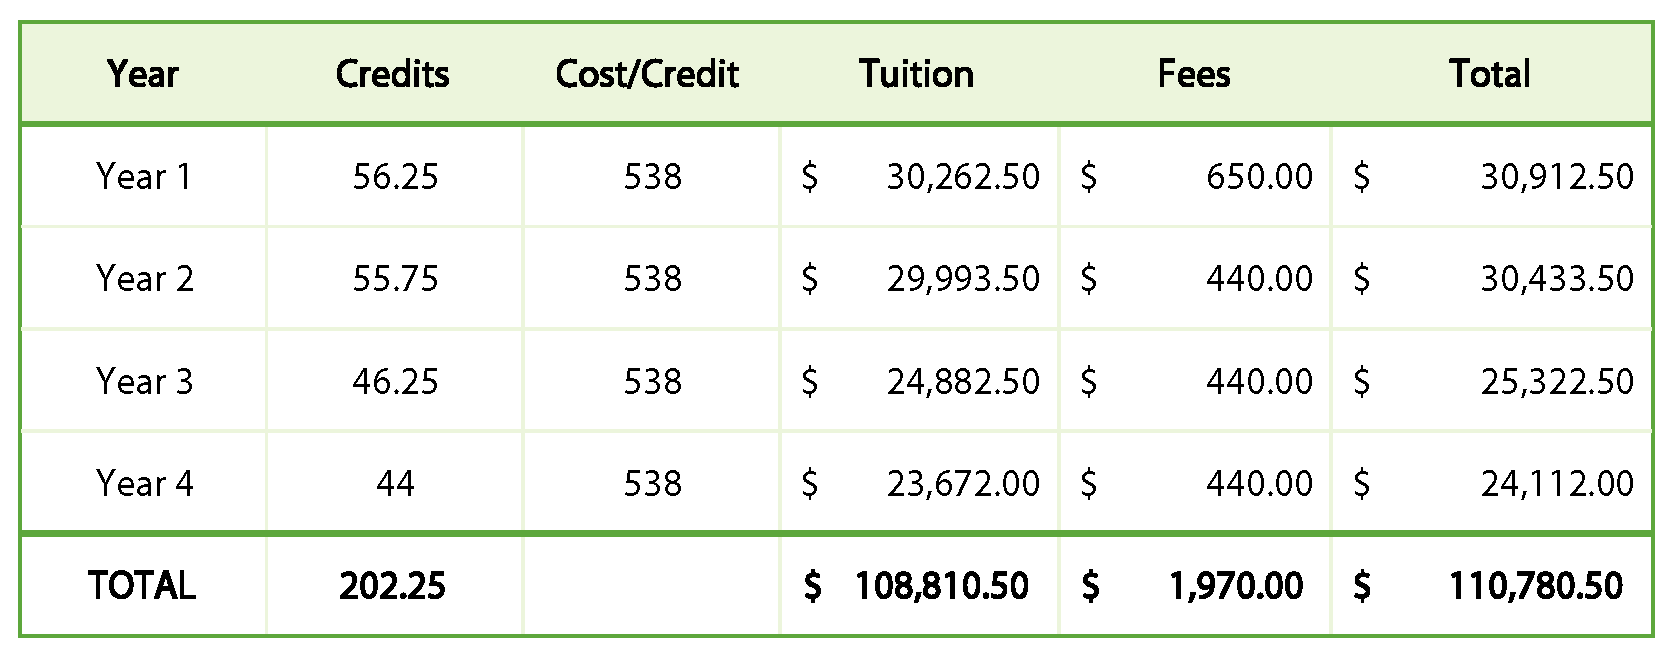Click the 55.75 credits value
The height and width of the screenshot is (663, 1676).
395,279
